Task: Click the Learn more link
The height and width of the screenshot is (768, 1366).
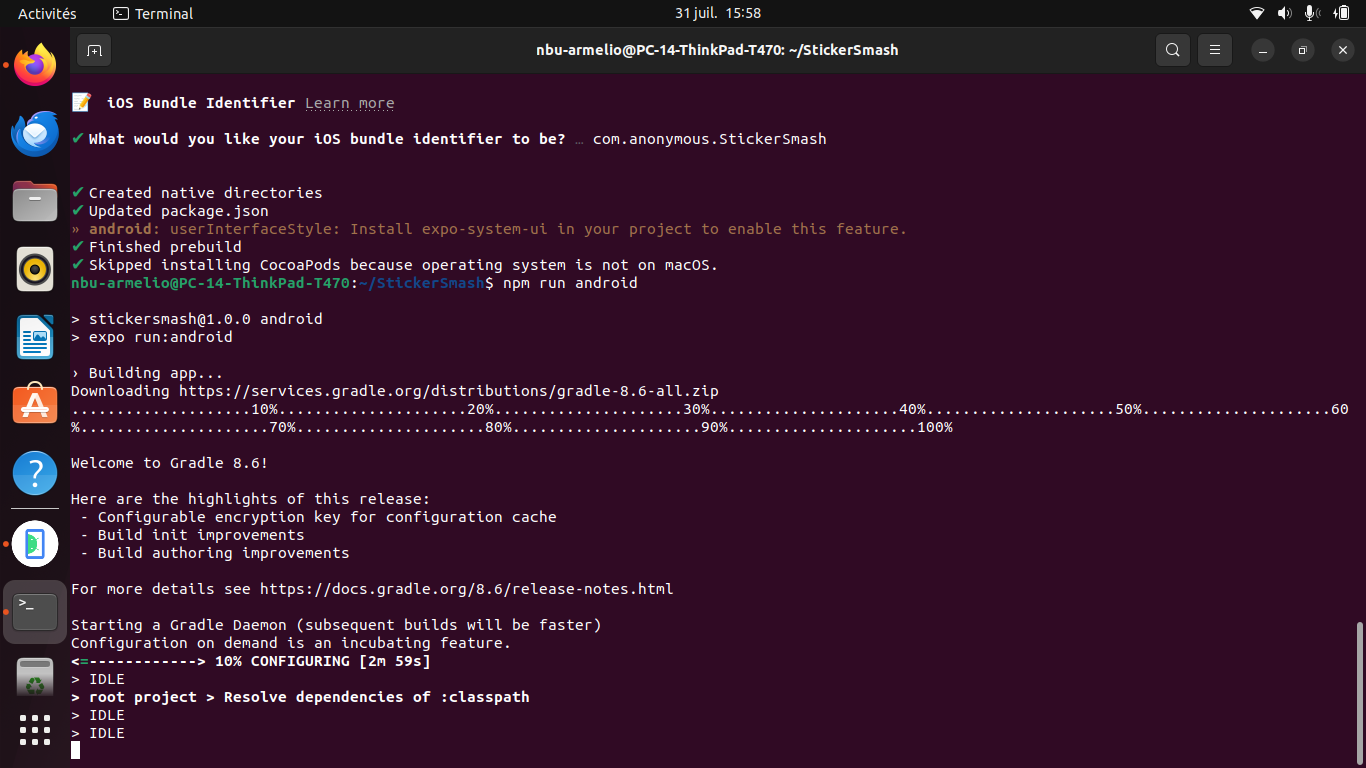Action: coord(349,103)
